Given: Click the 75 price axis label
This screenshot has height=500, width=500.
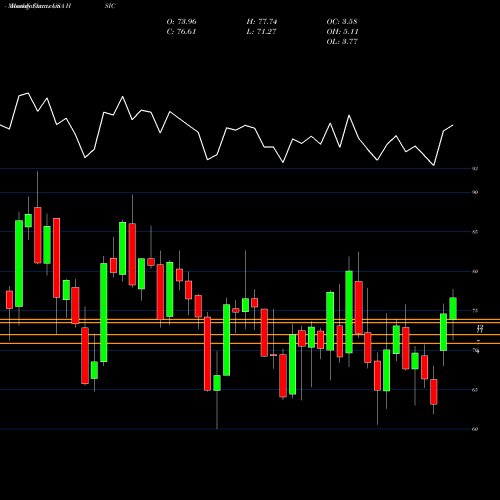Looking at the screenshot, I should click(x=475, y=311).
